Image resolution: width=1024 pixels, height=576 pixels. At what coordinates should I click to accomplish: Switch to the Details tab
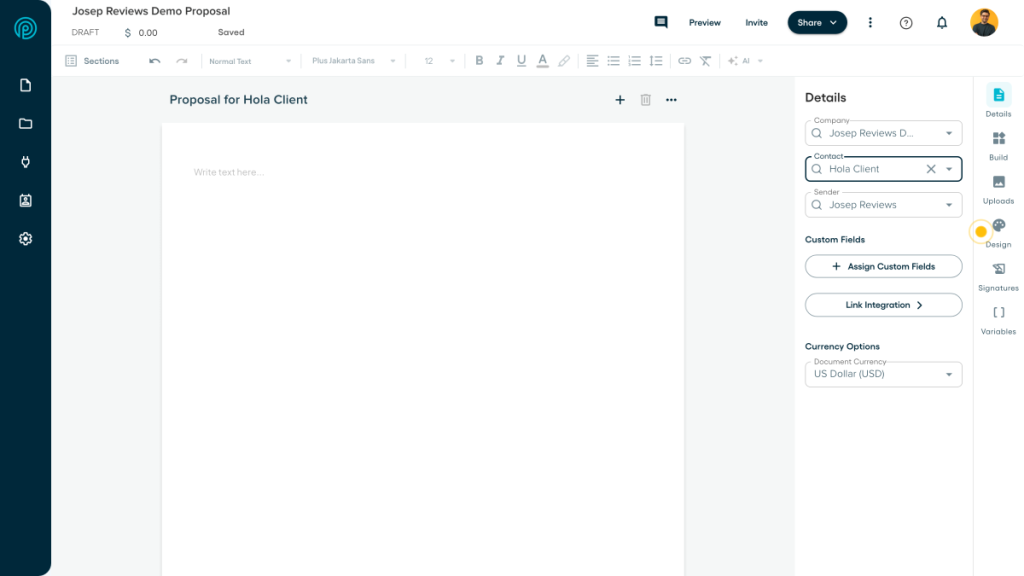pos(998,101)
